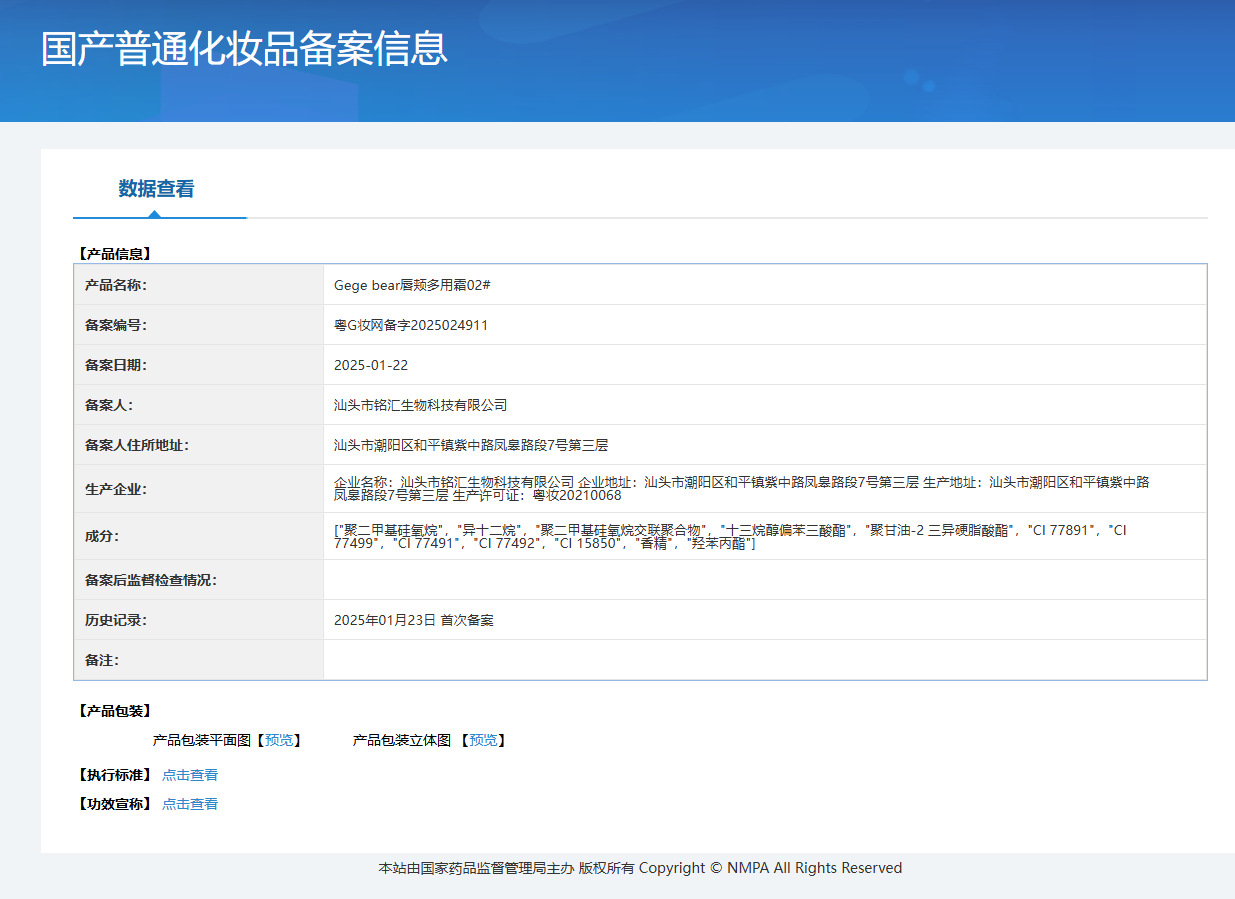1235x899 pixels.
Task: Click 点击查看 next to 功效宣称
Action: [x=190, y=804]
